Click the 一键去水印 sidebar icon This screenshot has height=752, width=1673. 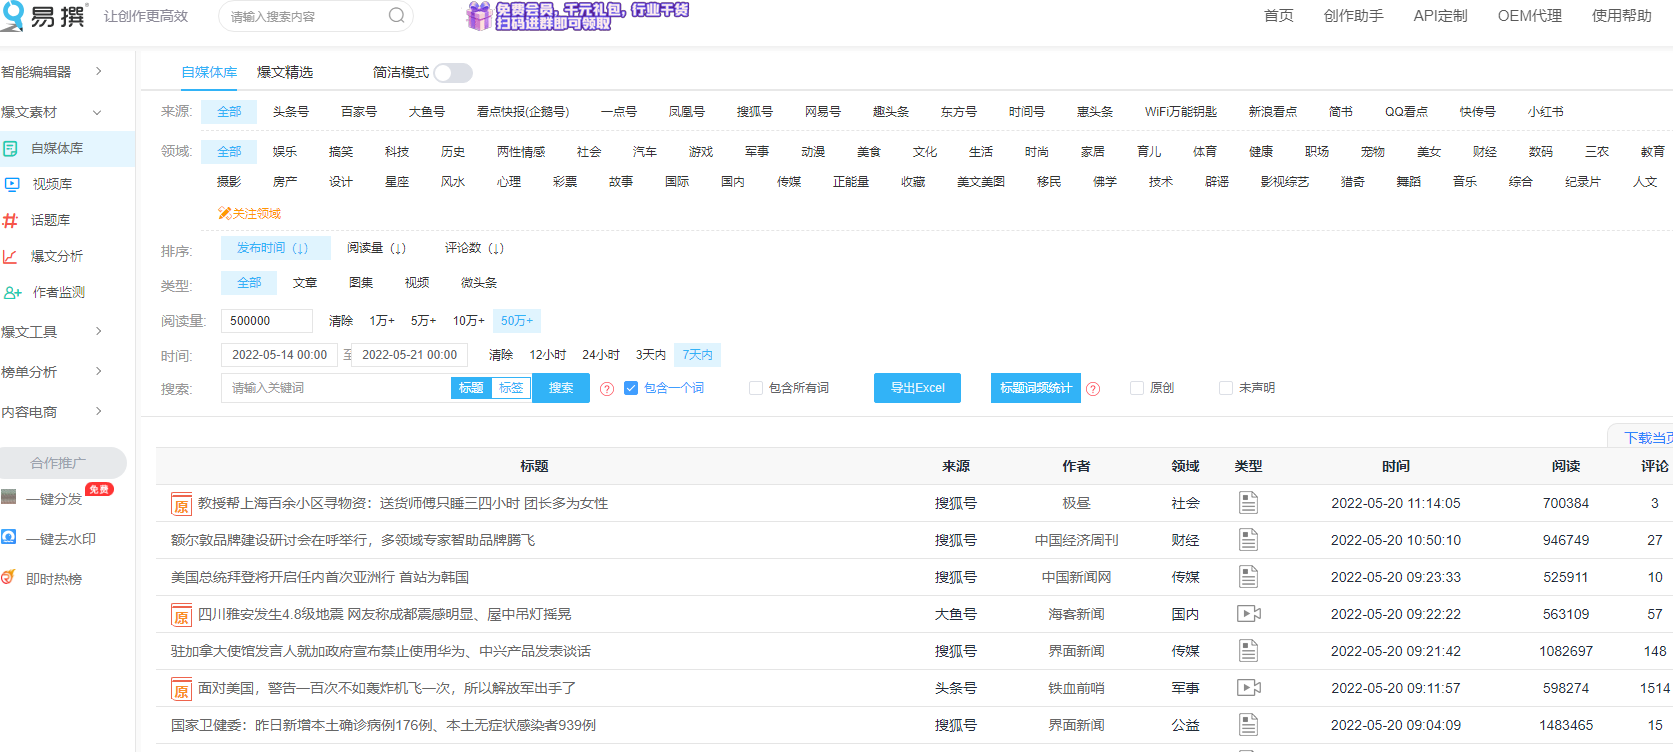coord(9,537)
